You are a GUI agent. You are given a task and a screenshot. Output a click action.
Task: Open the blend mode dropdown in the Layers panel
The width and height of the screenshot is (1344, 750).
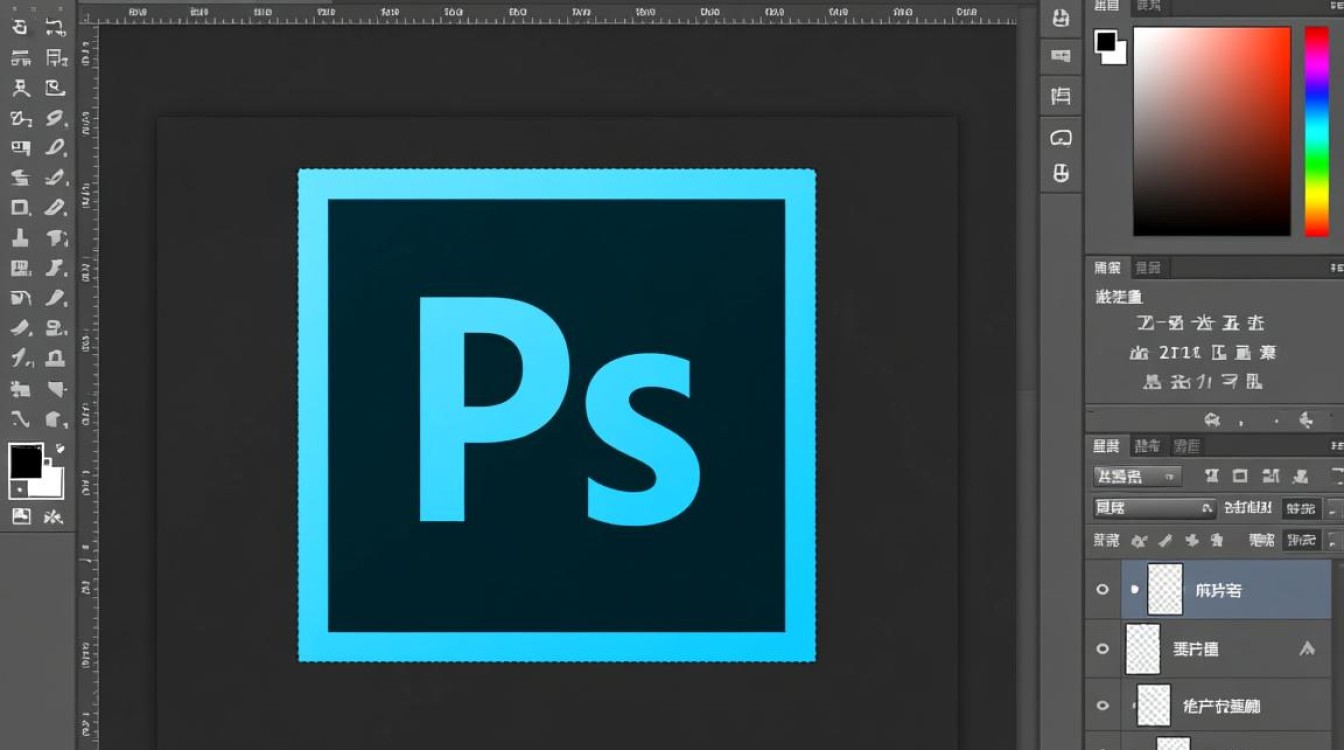coord(1154,508)
